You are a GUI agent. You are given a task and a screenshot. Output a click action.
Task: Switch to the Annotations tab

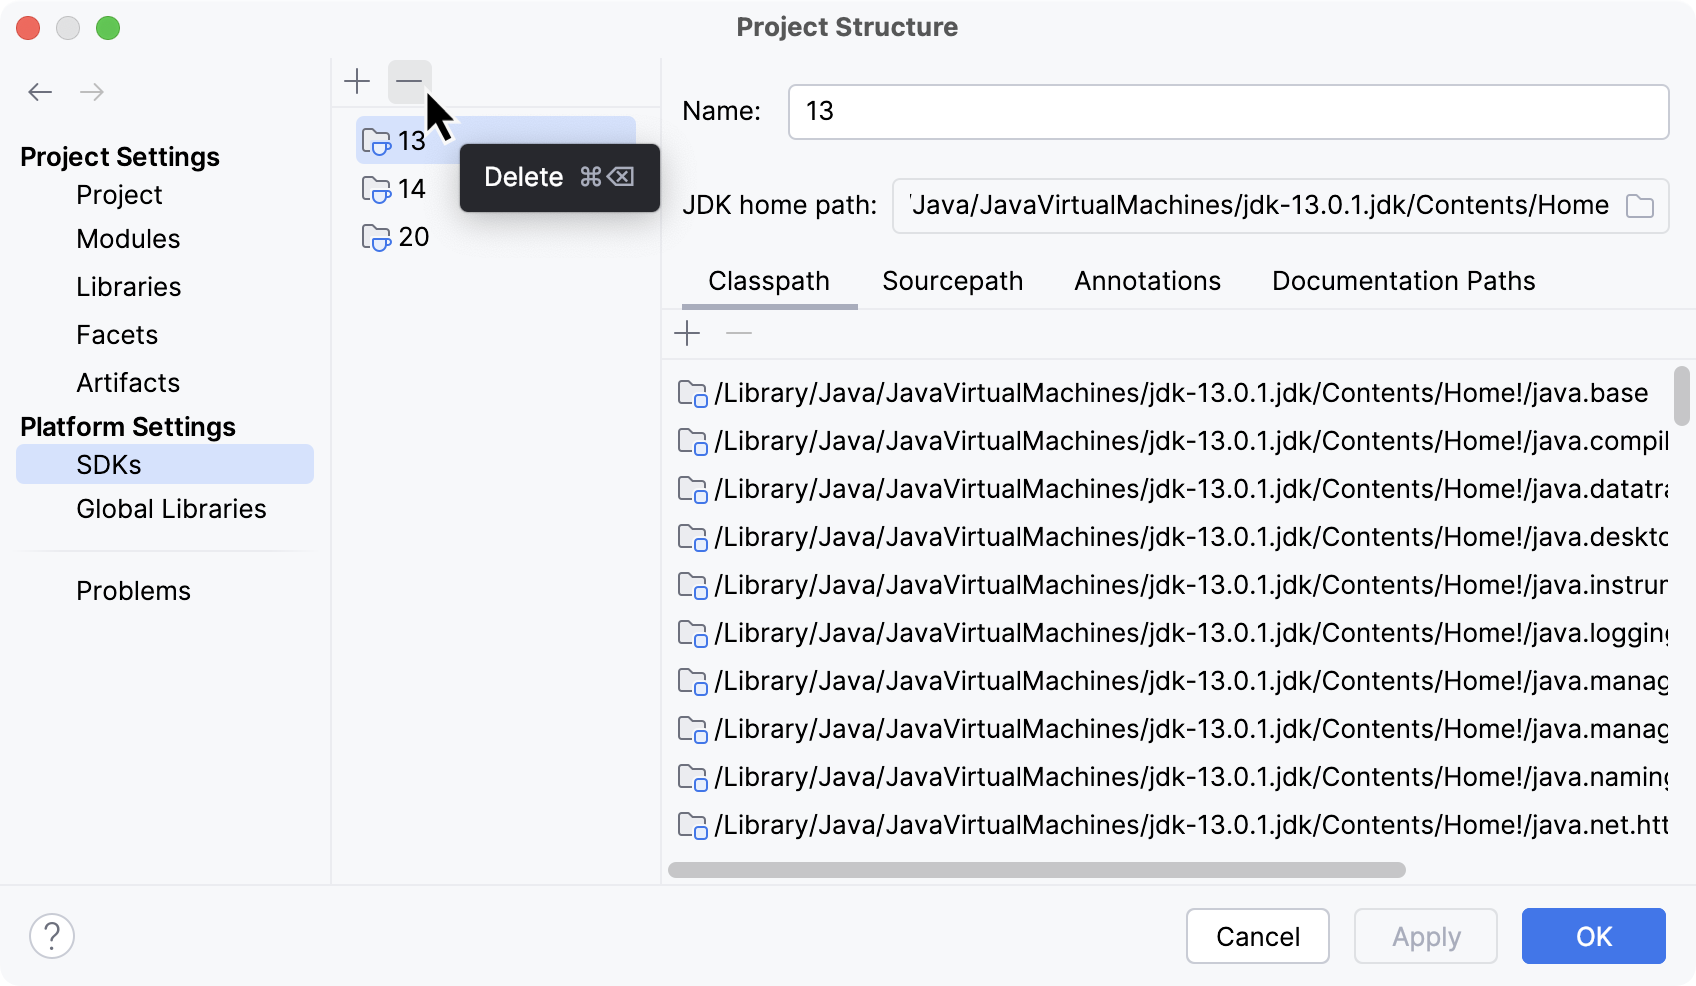point(1146,281)
